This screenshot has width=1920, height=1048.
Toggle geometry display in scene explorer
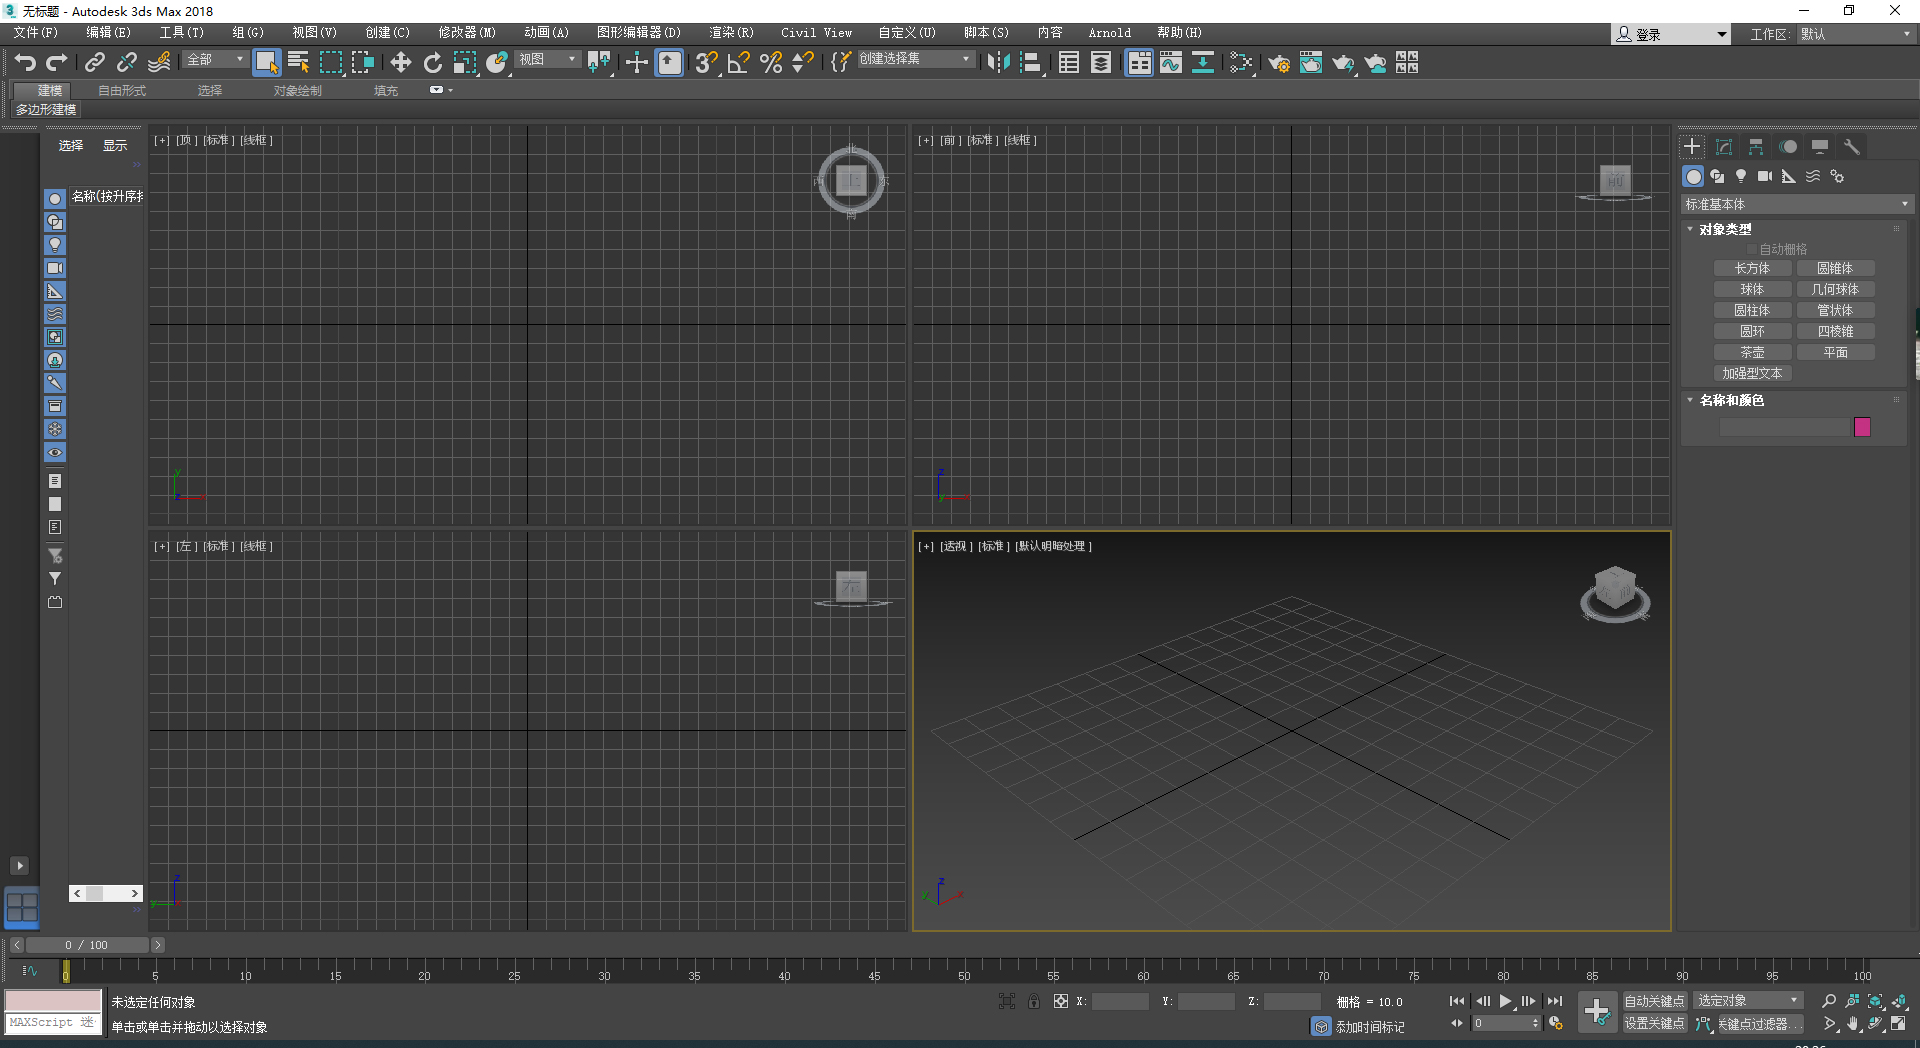coord(55,199)
